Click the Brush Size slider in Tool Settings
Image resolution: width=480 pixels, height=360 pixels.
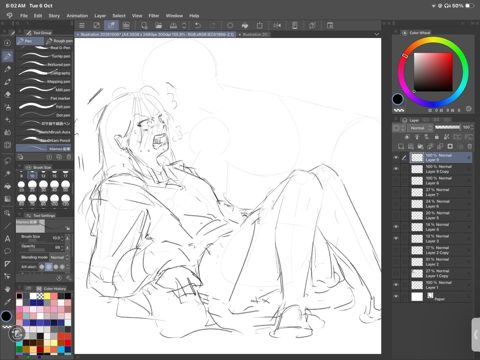(32, 241)
